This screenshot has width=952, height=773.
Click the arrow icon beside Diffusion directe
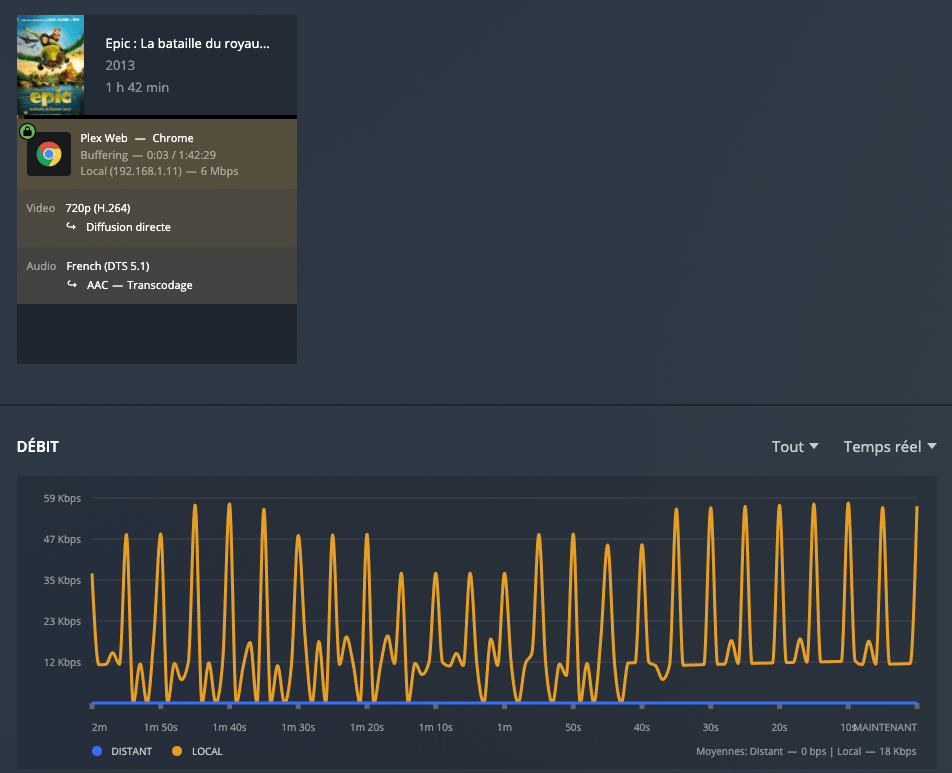(x=72, y=227)
